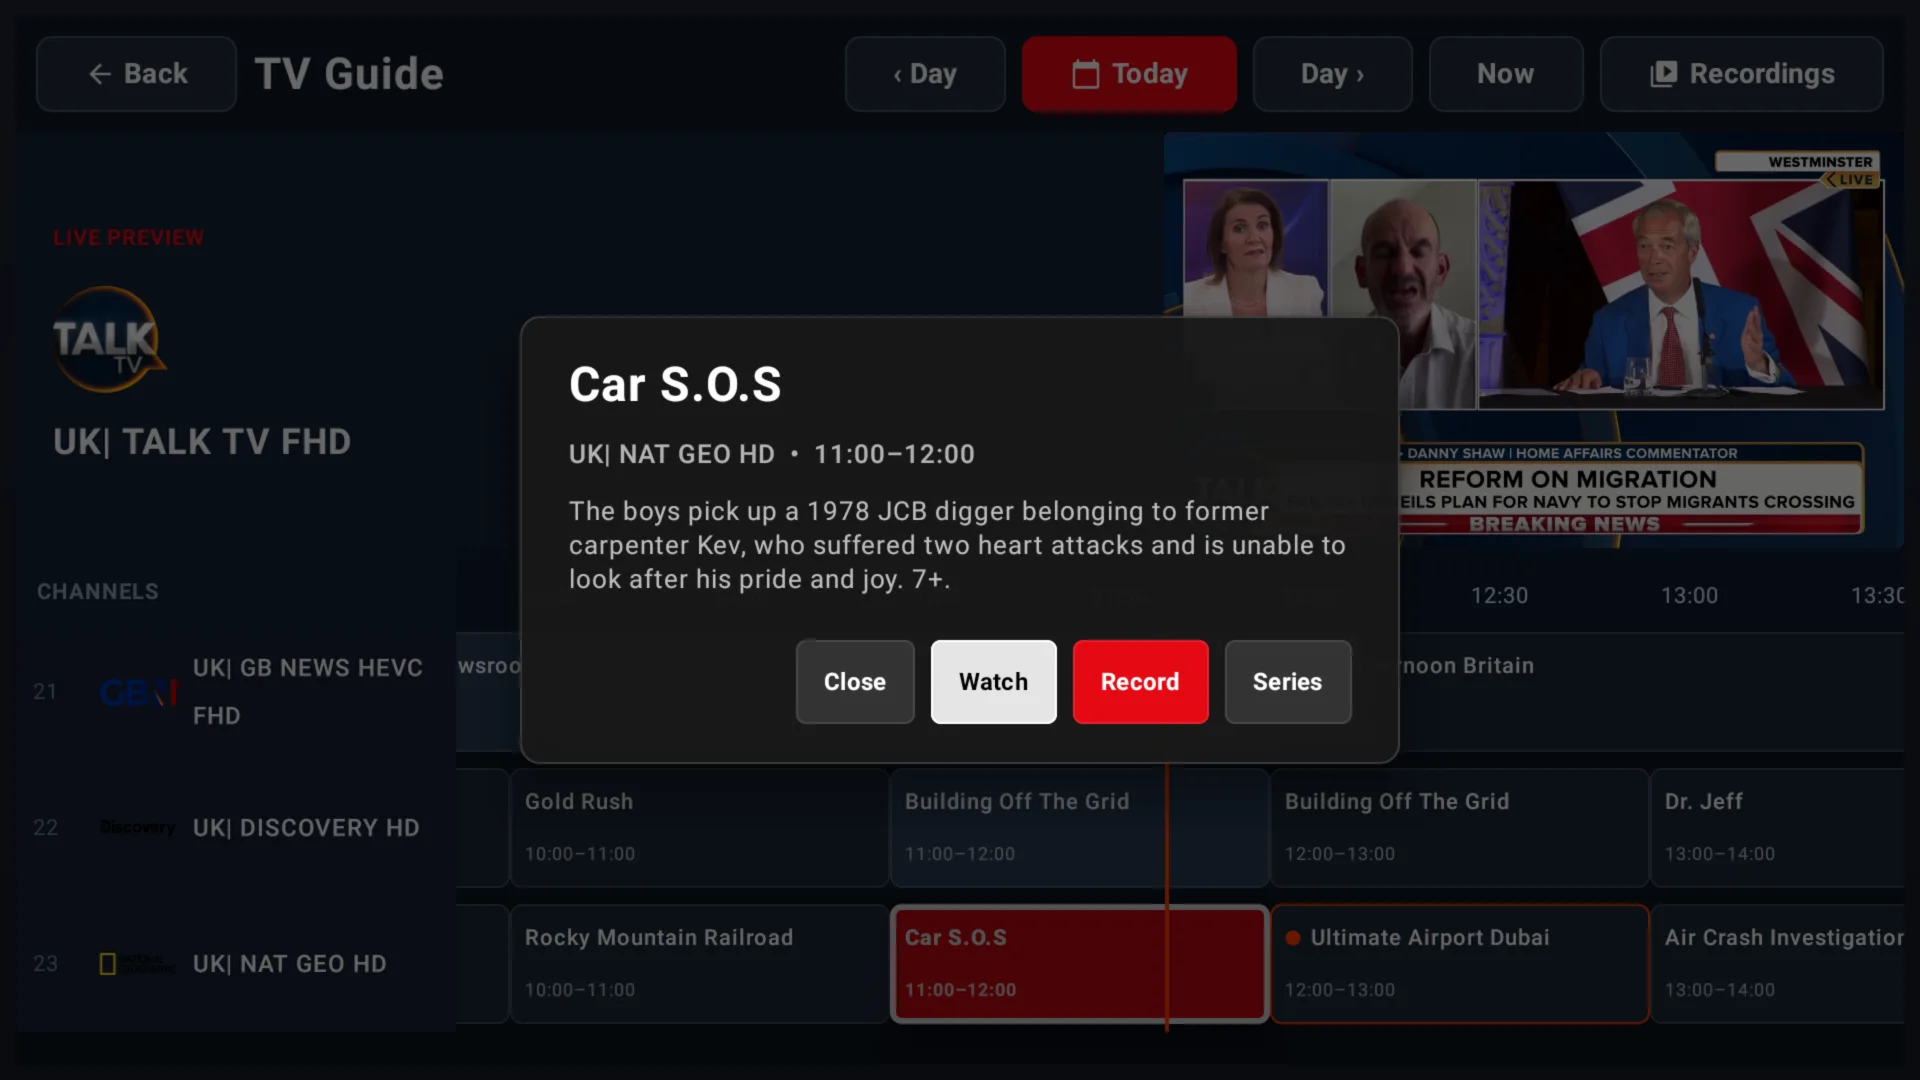1920x1080 pixels.
Task: Click channel number 23
Action: point(45,964)
